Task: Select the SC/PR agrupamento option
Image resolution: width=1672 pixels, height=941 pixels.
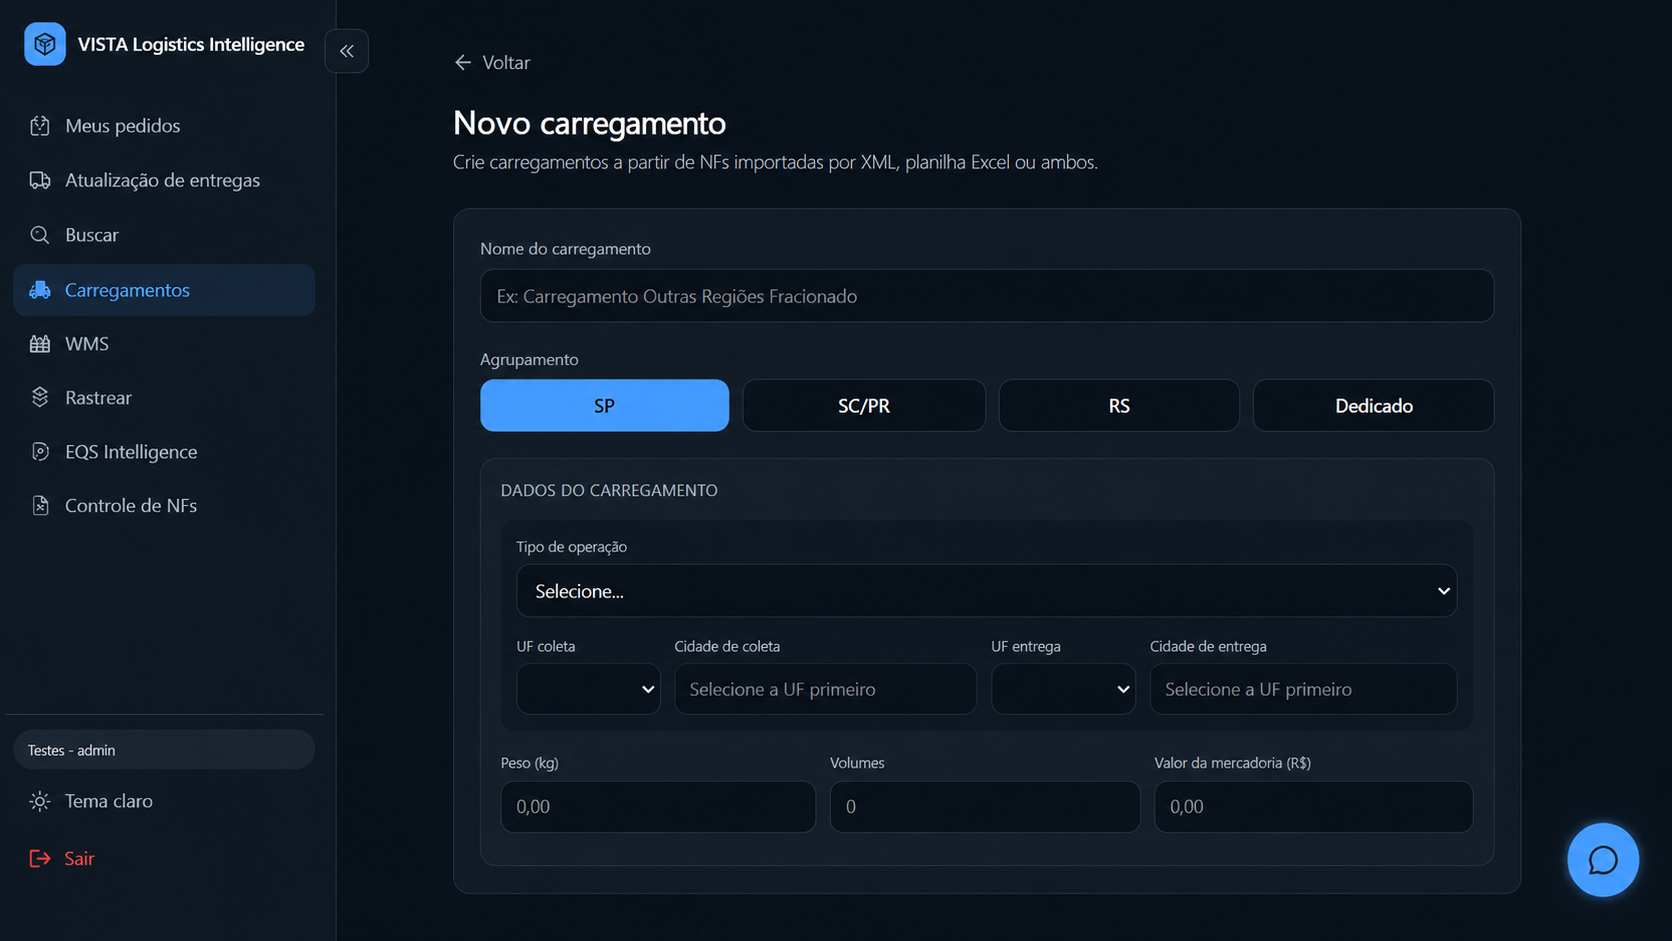Action: tap(864, 405)
